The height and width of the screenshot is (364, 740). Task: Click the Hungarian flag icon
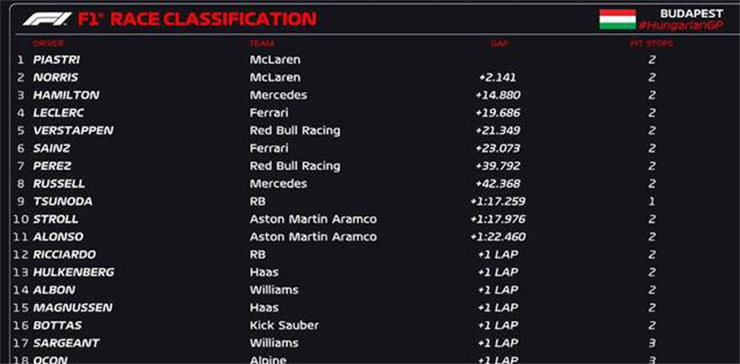(x=617, y=19)
